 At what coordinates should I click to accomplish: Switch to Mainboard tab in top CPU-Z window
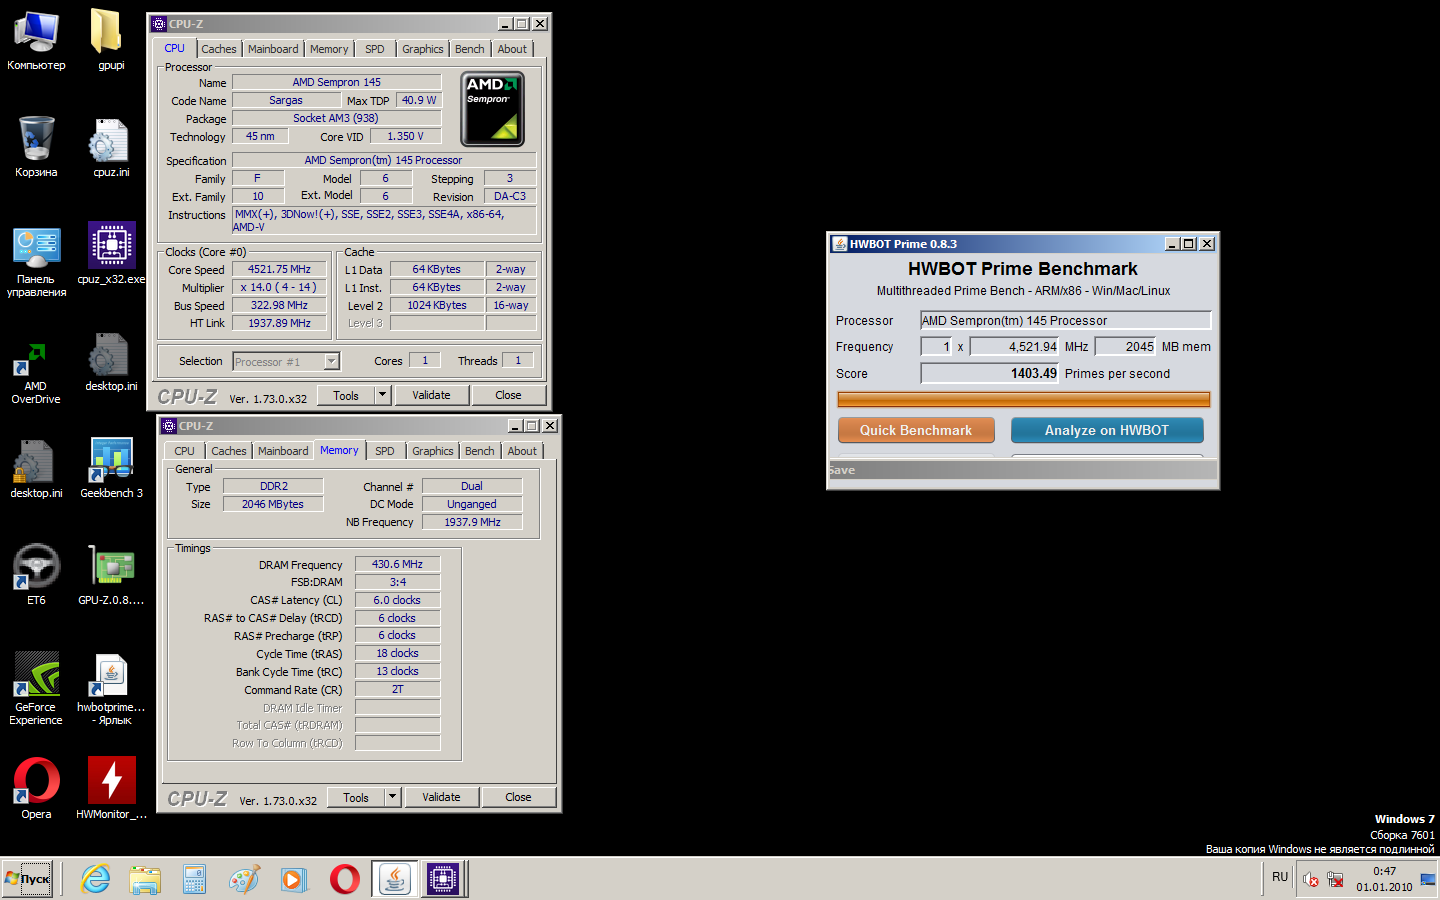[273, 49]
